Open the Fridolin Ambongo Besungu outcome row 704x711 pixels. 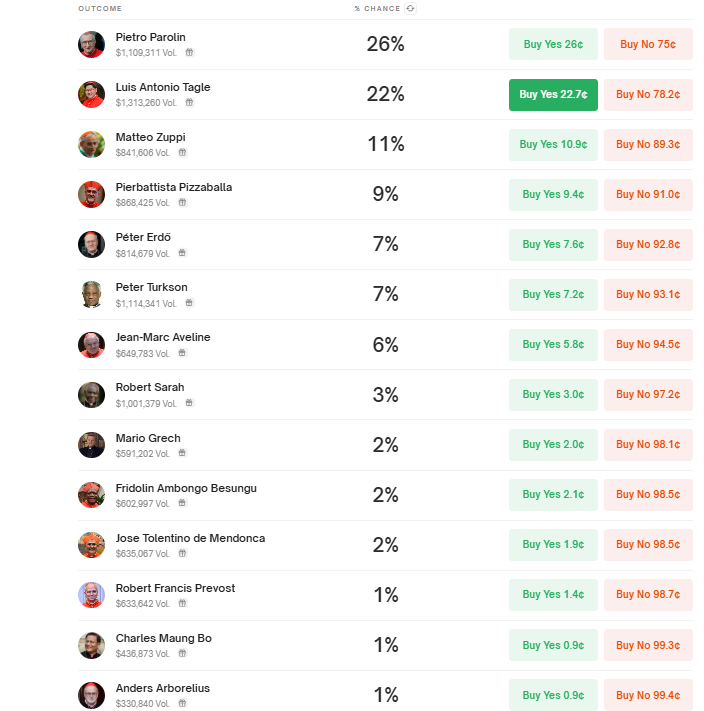pyautogui.click(x=385, y=495)
